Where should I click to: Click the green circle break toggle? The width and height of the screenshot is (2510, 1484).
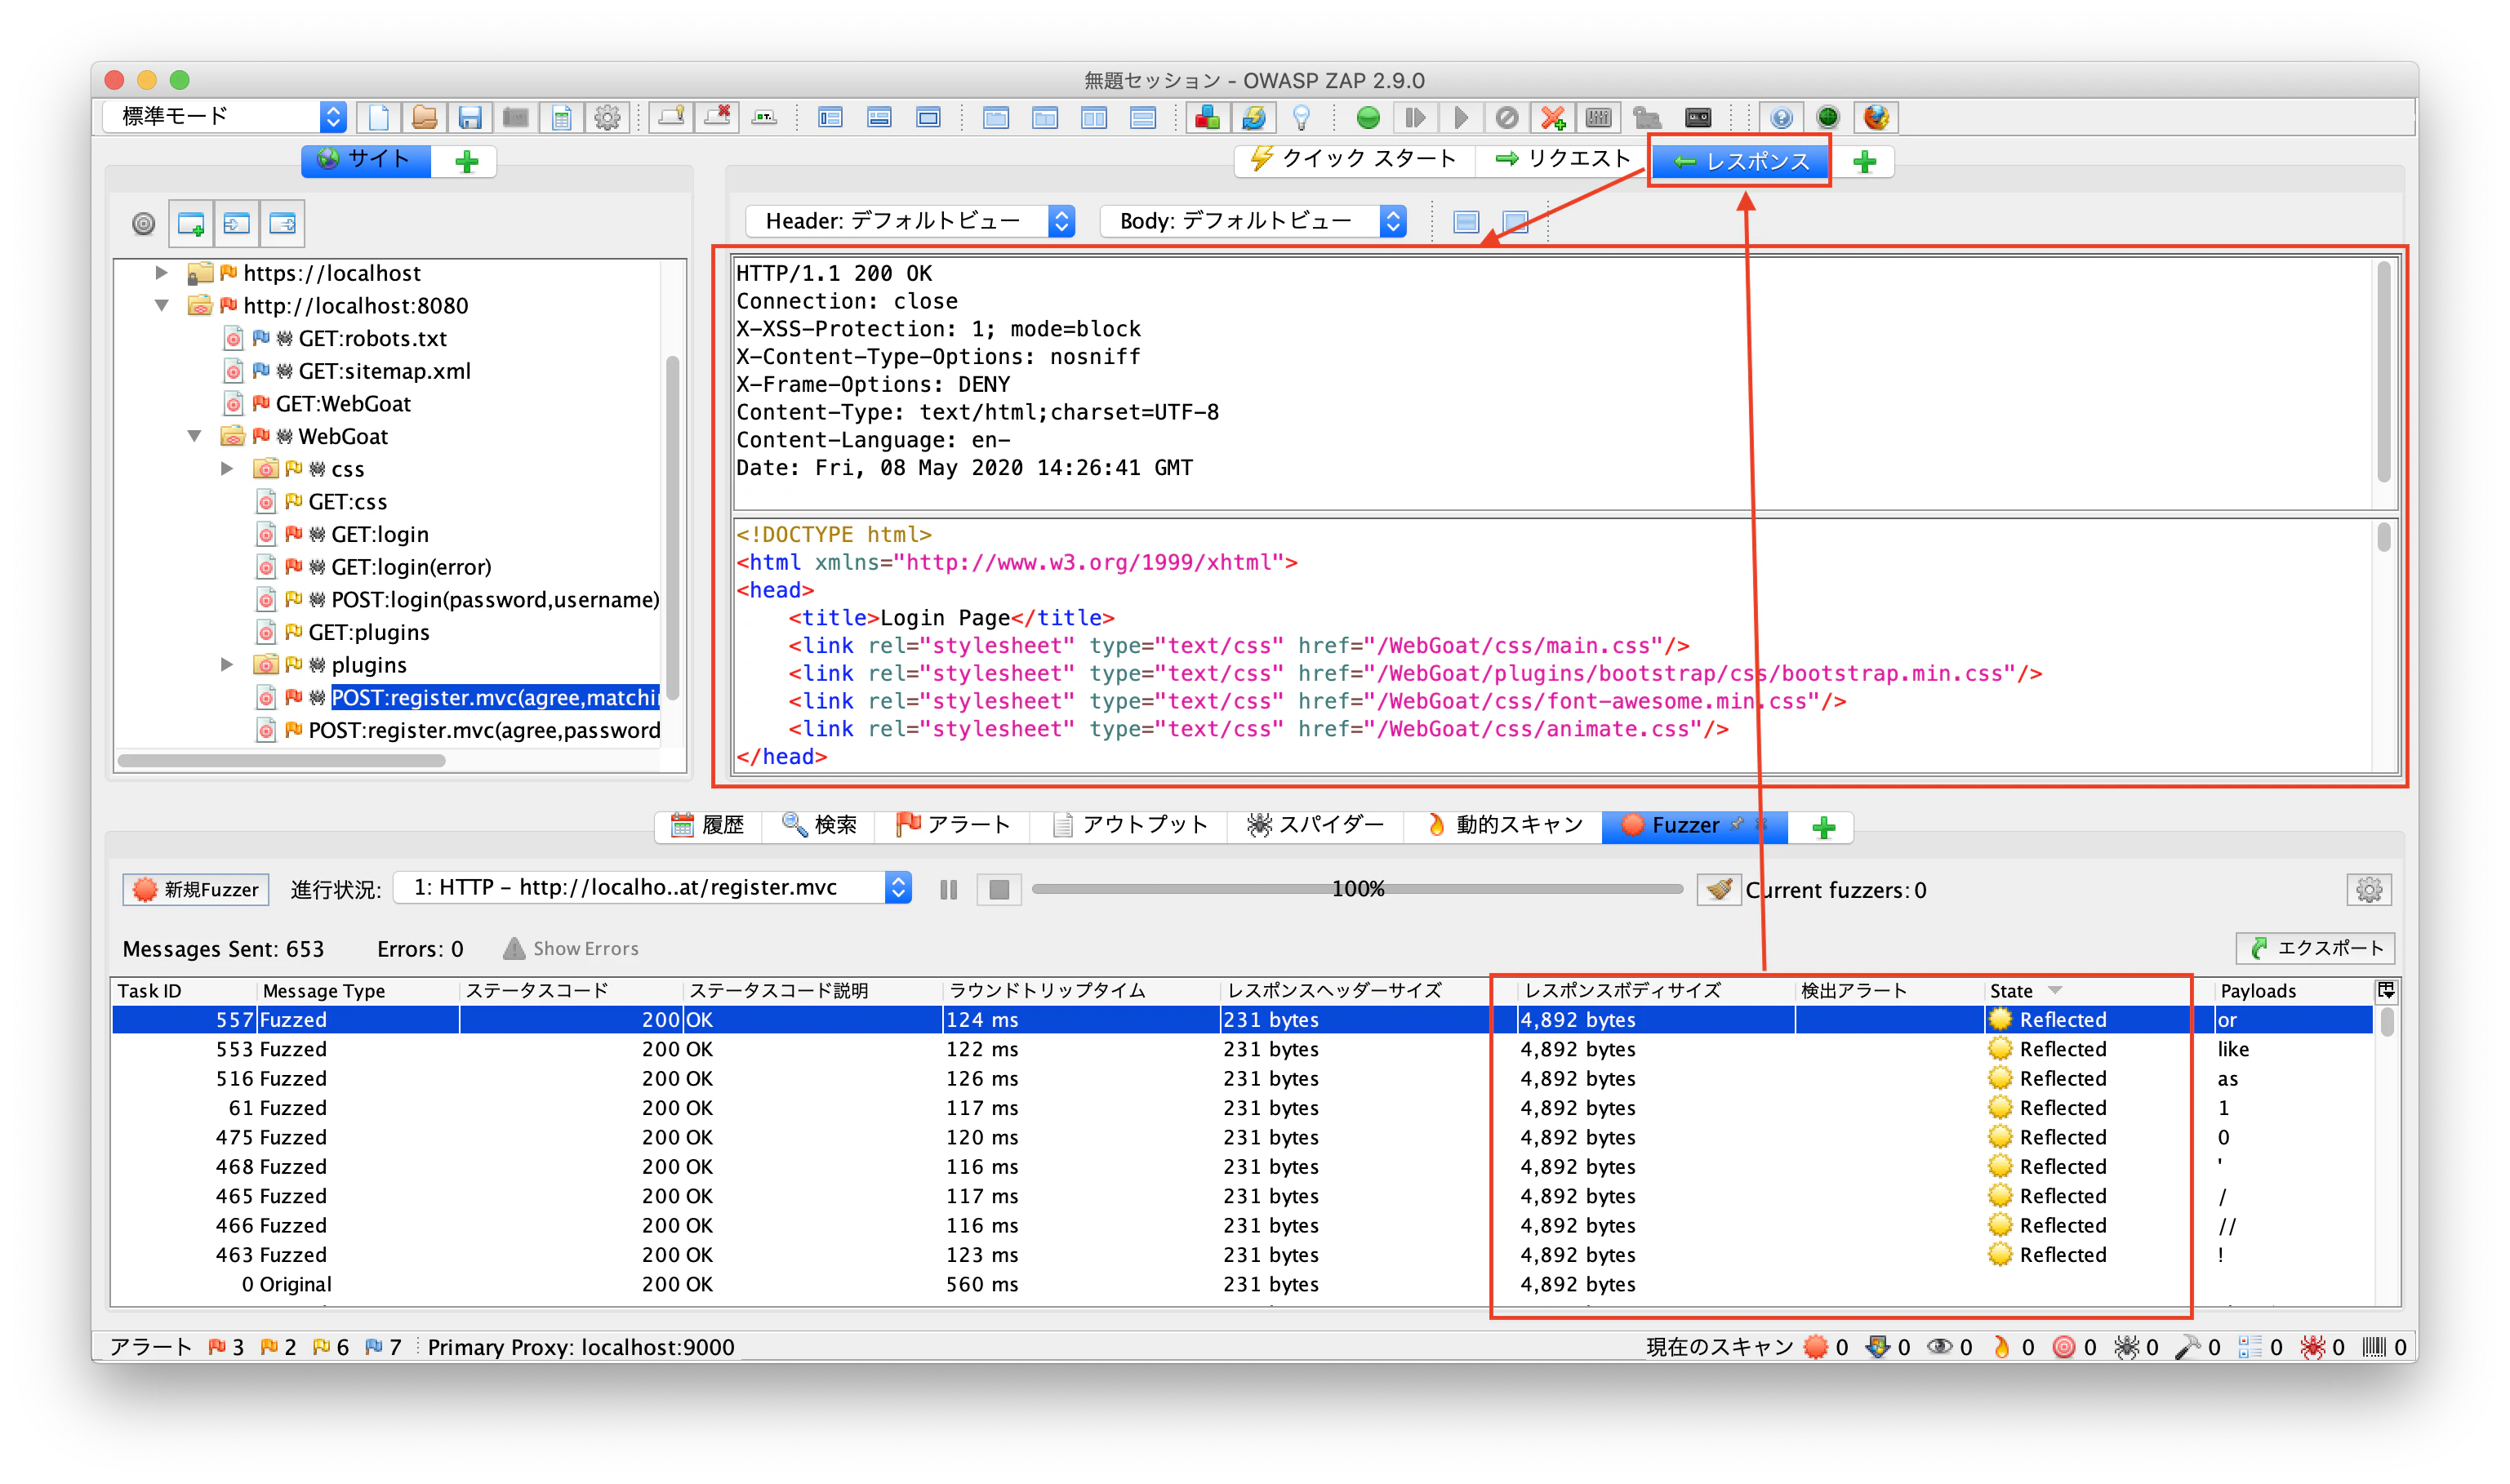pyautogui.click(x=1368, y=118)
